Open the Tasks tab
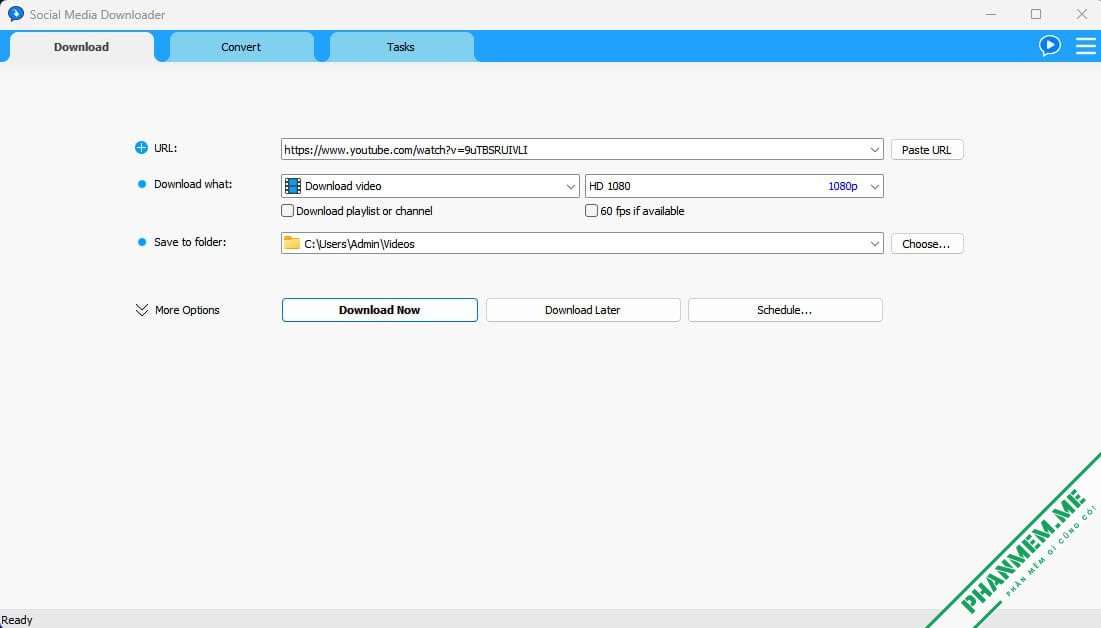 click(x=401, y=47)
